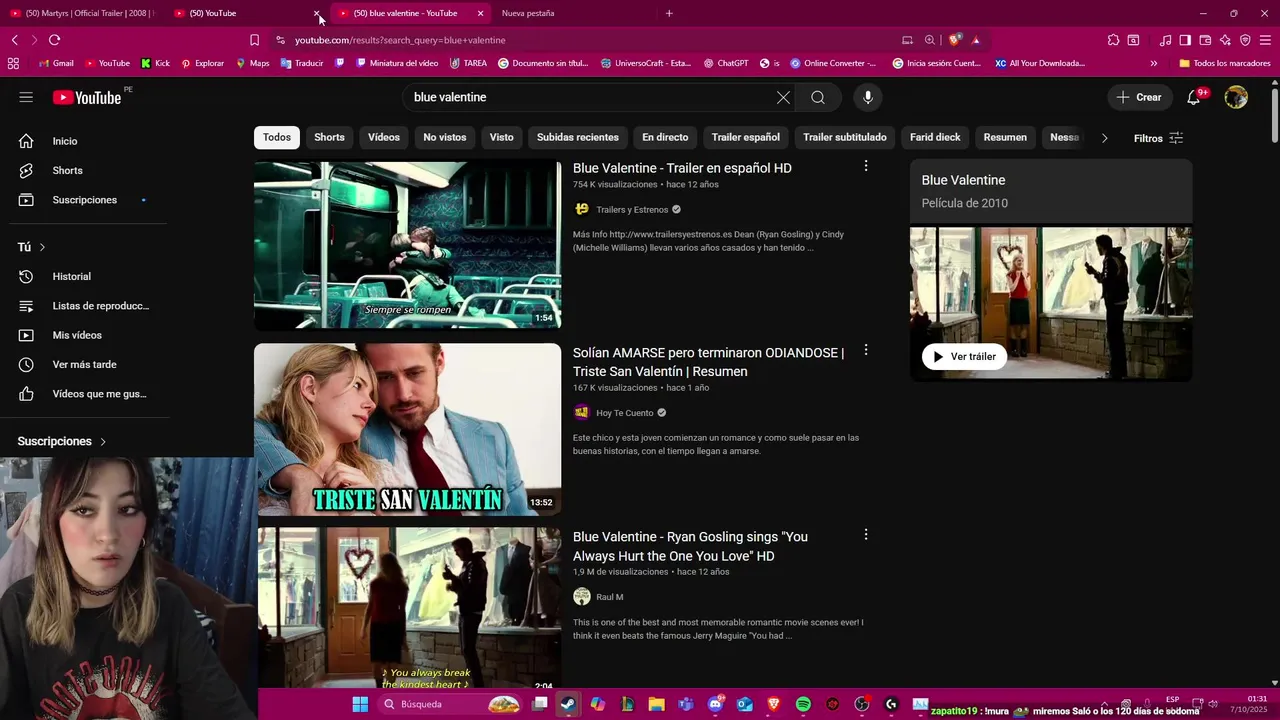The height and width of the screenshot is (720, 1280).
Task: Select the Vídeos filter chip
Action: (x=384, y=137)
